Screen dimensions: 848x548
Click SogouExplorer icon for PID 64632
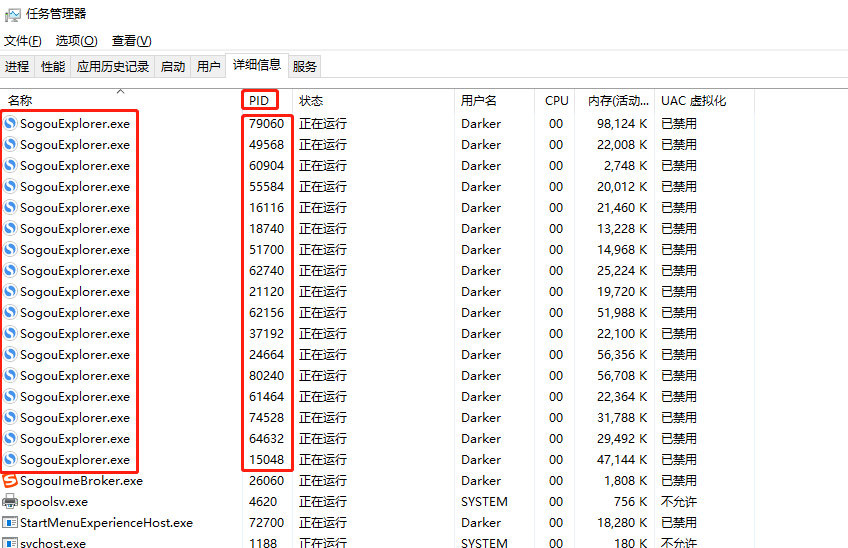tap(10, 438)
